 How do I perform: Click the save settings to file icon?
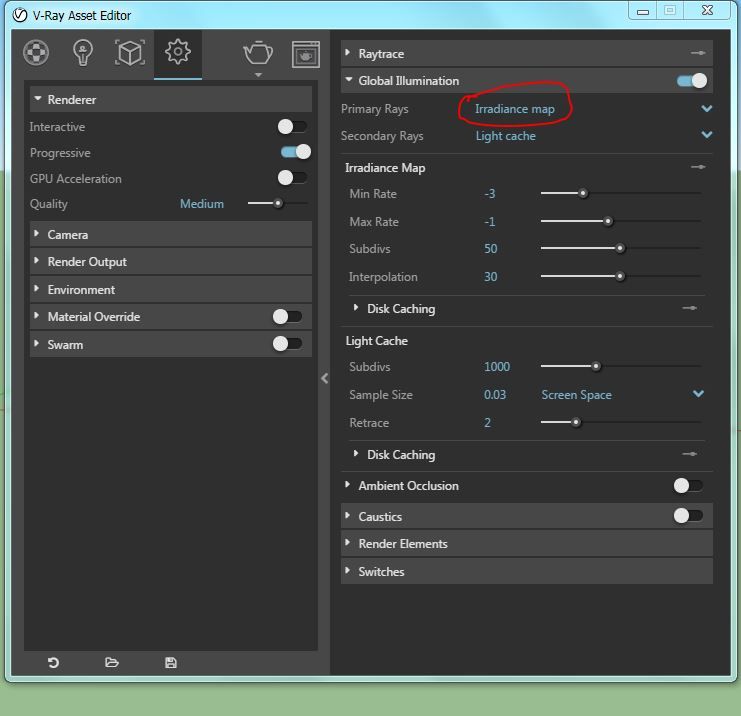tap(171, 663)
